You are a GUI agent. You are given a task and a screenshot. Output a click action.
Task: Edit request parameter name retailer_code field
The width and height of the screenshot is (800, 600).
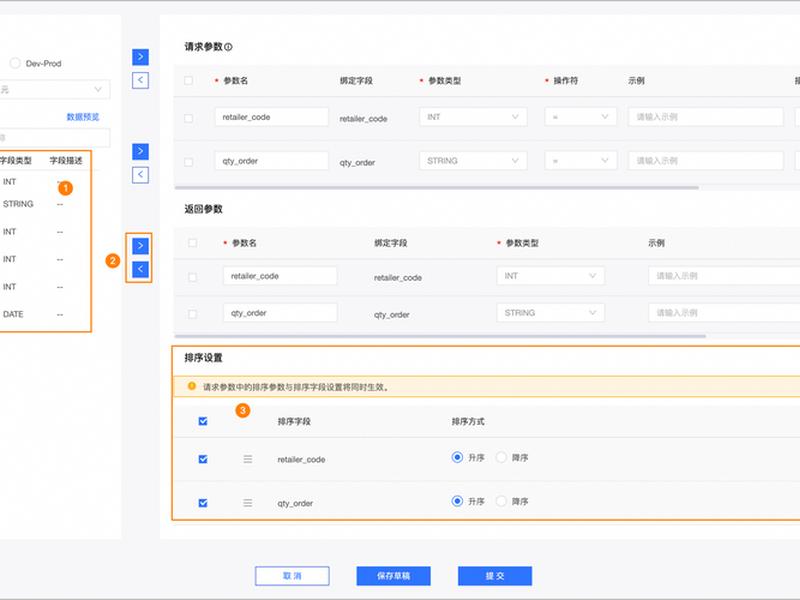pos(271,117)
